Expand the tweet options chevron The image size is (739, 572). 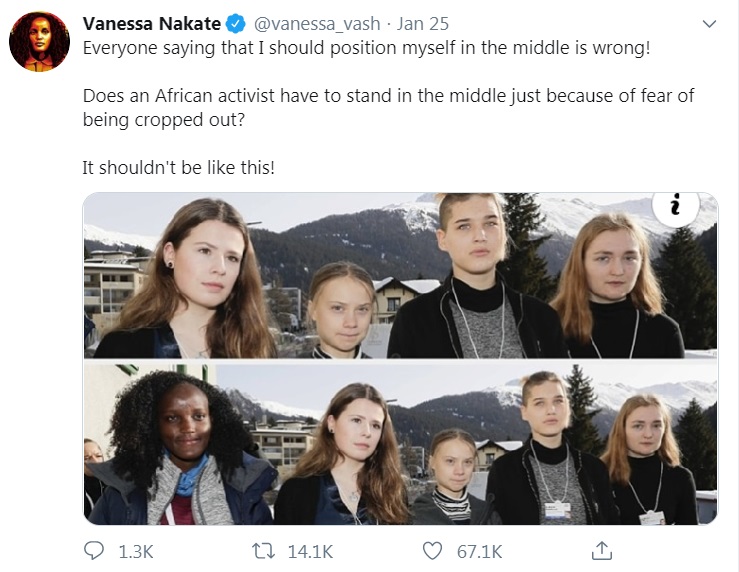tap(709, 23)
